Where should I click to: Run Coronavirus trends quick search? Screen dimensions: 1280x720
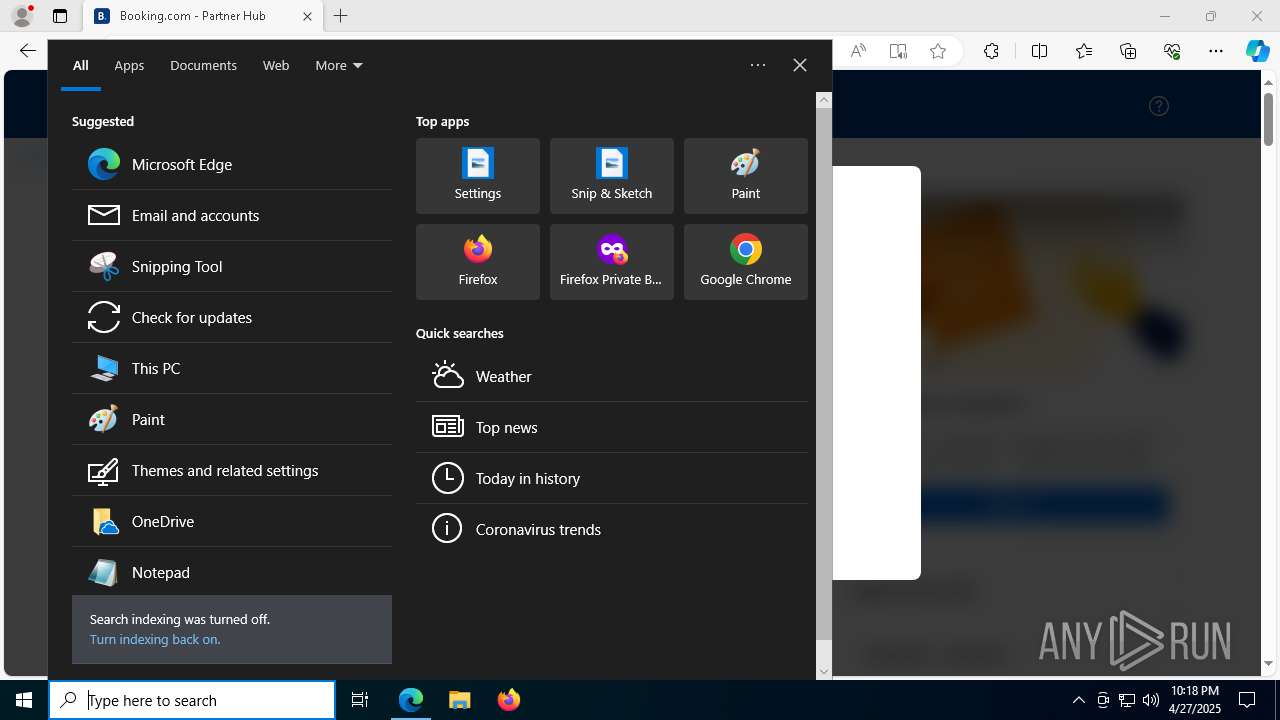point(612,529)
